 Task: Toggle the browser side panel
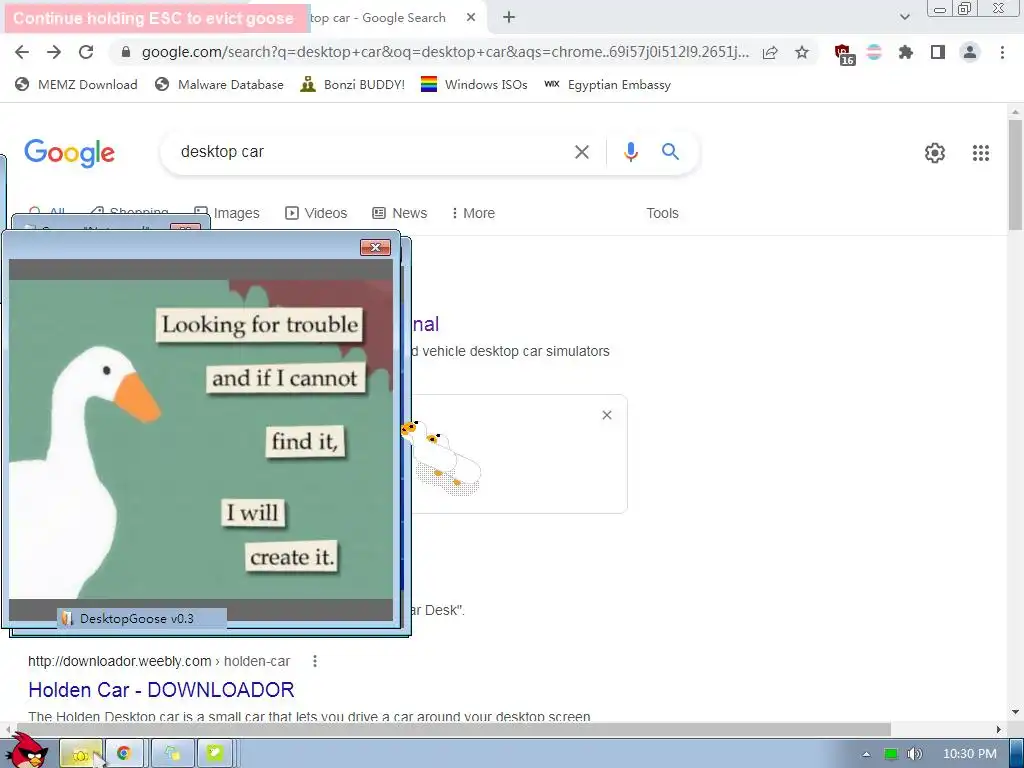click(938, 52)
